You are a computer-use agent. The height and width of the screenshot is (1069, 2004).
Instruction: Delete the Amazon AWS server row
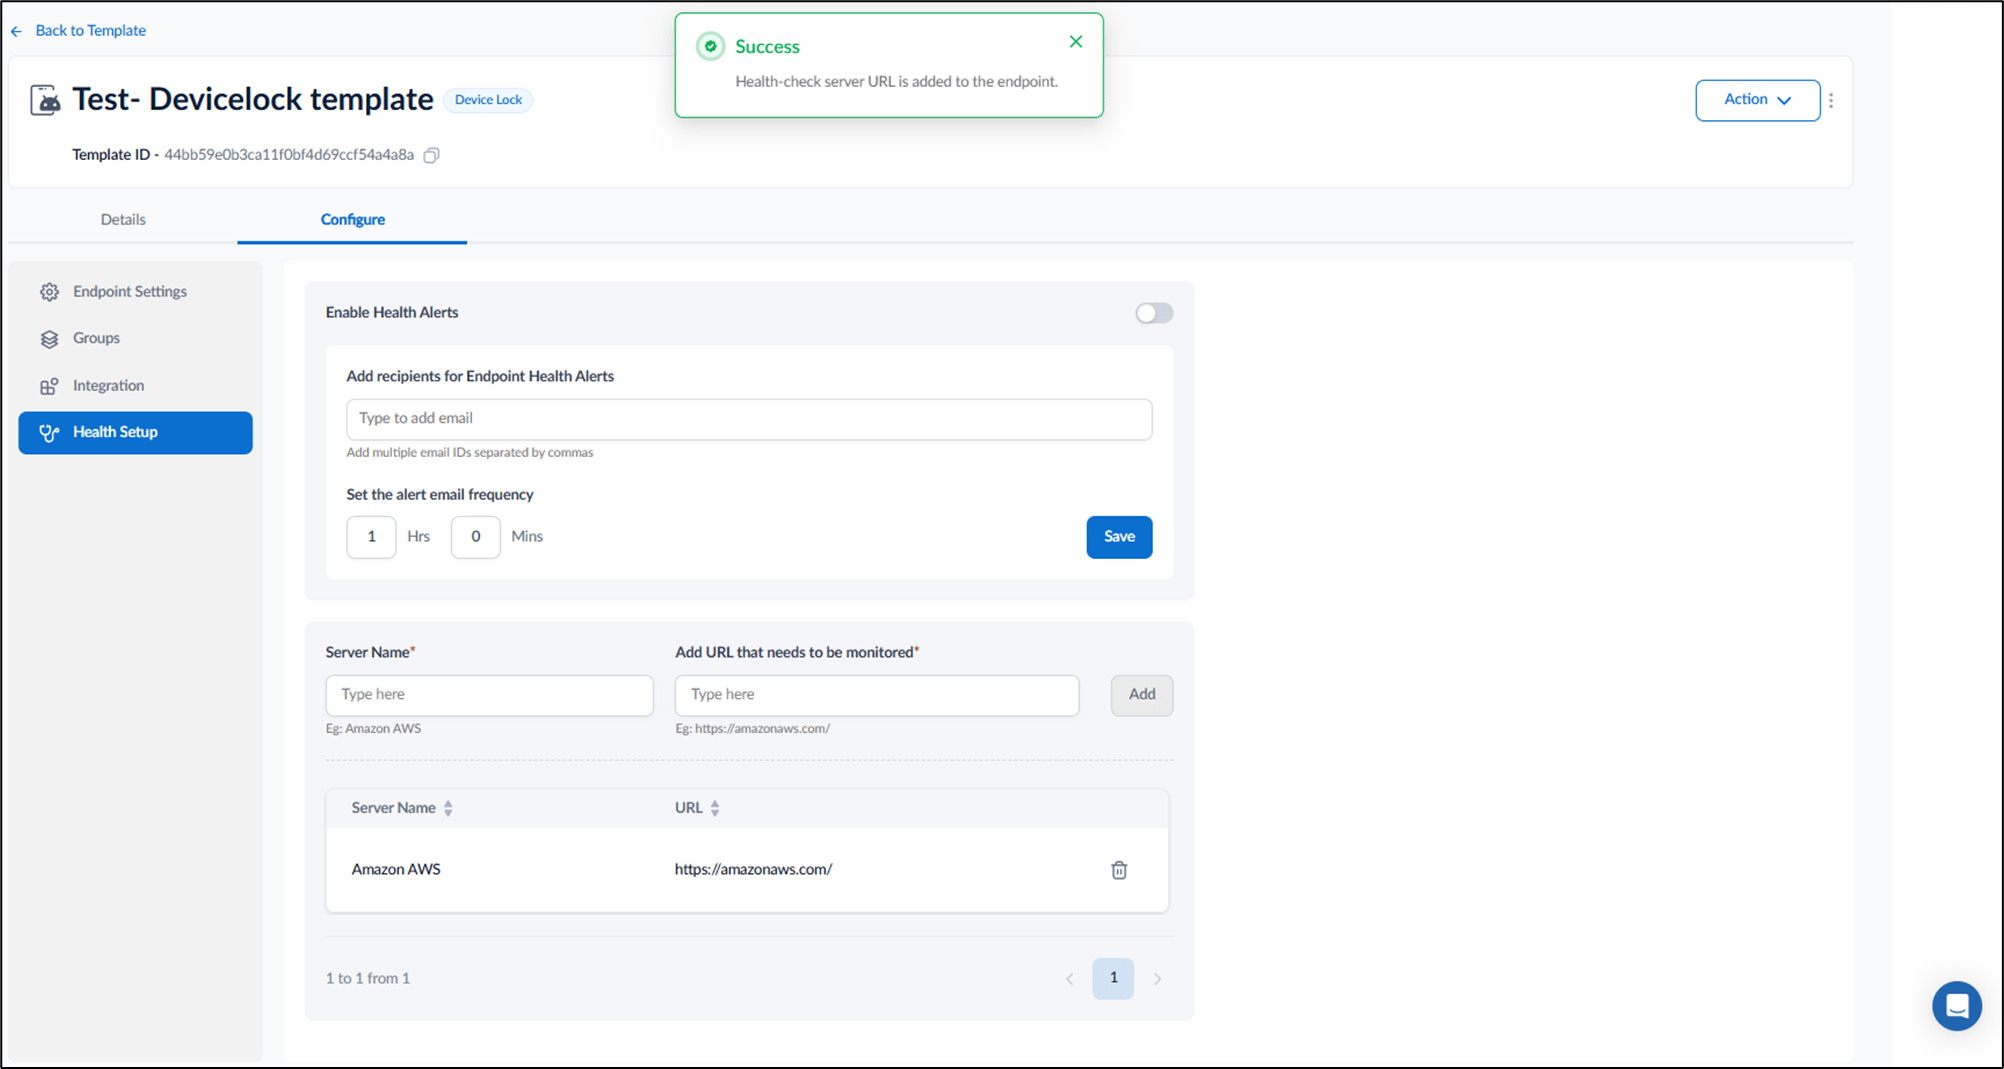coord(1119,870)
